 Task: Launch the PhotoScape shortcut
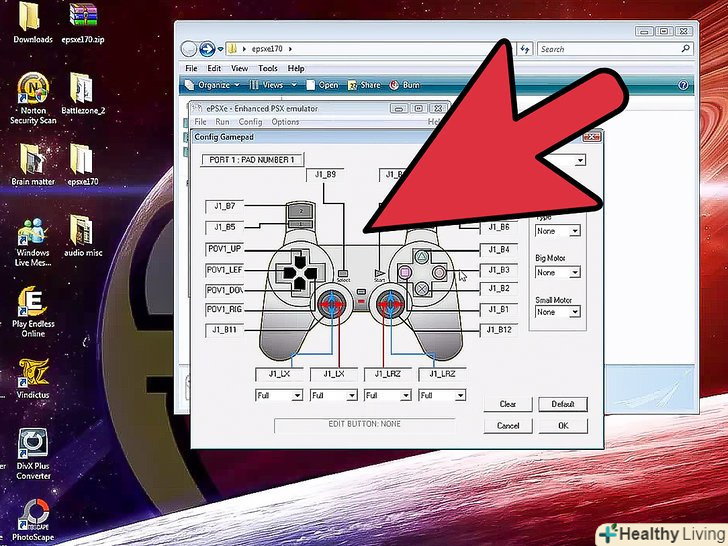point(32,514)
